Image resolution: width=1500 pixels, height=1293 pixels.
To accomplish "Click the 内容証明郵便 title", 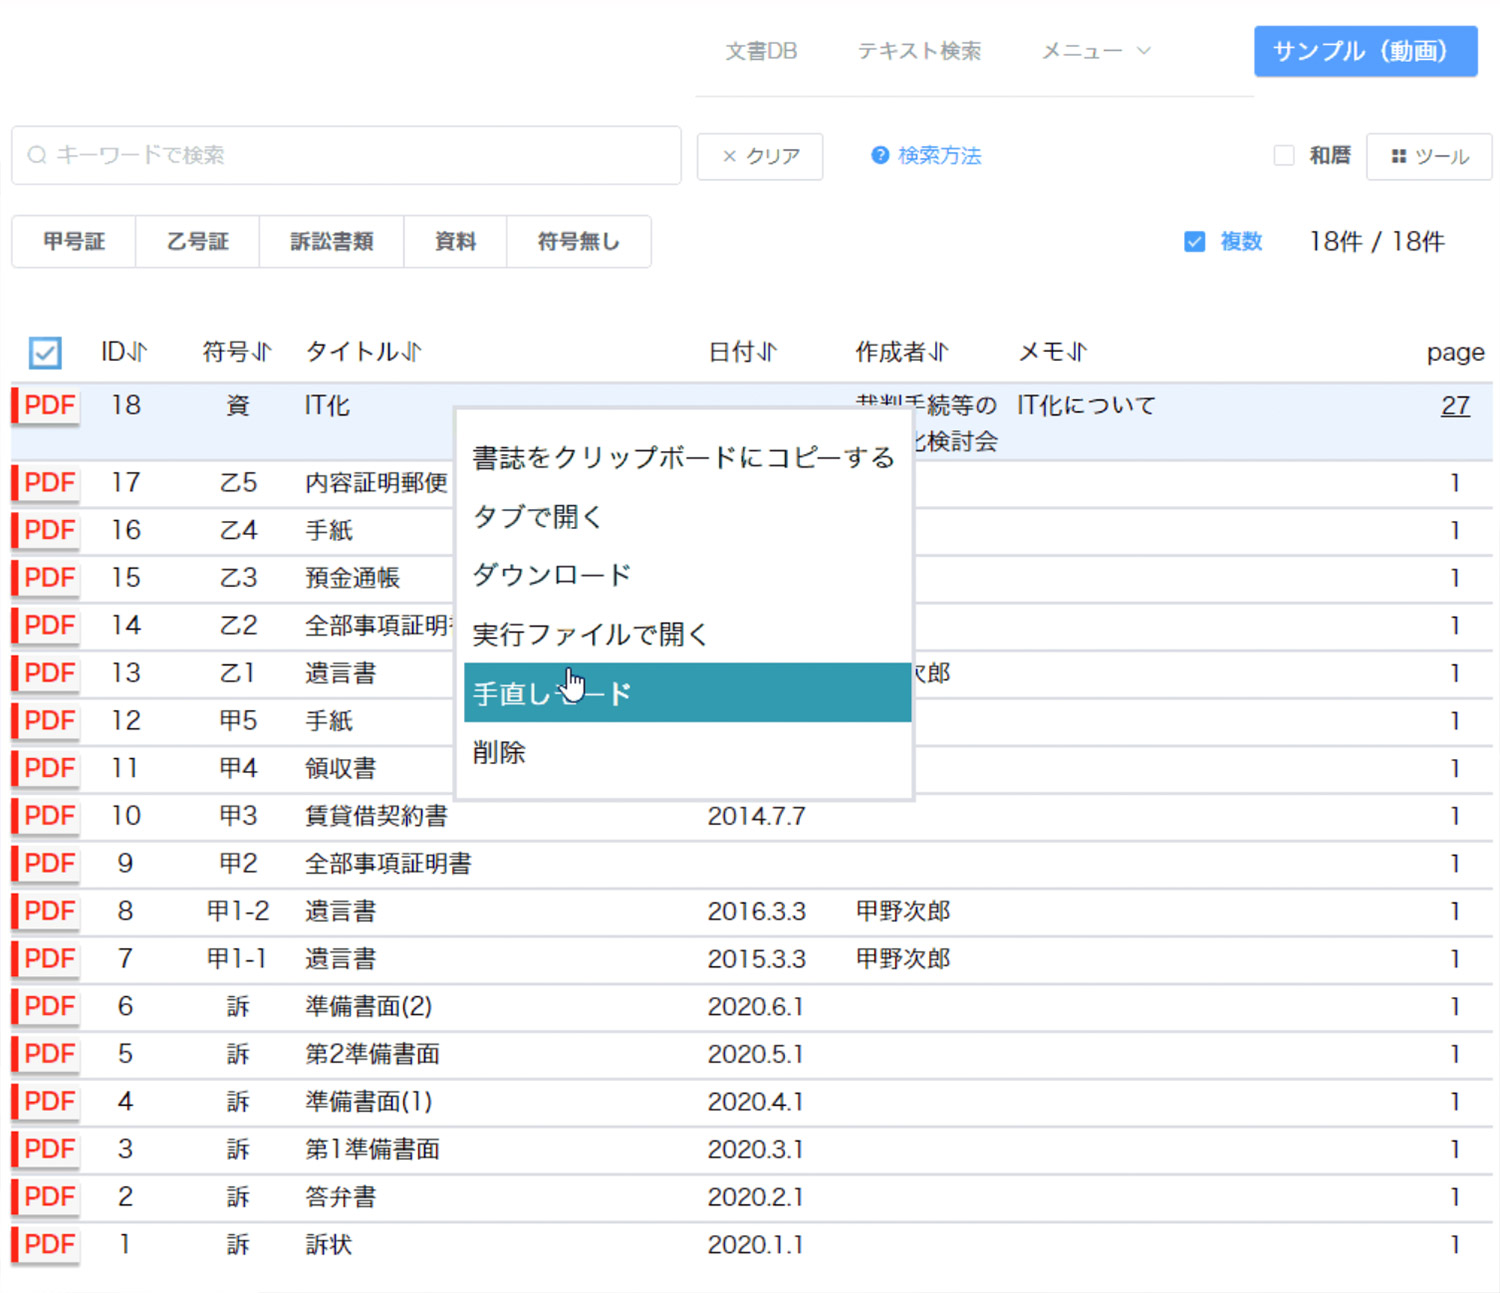I will (376, 483).
